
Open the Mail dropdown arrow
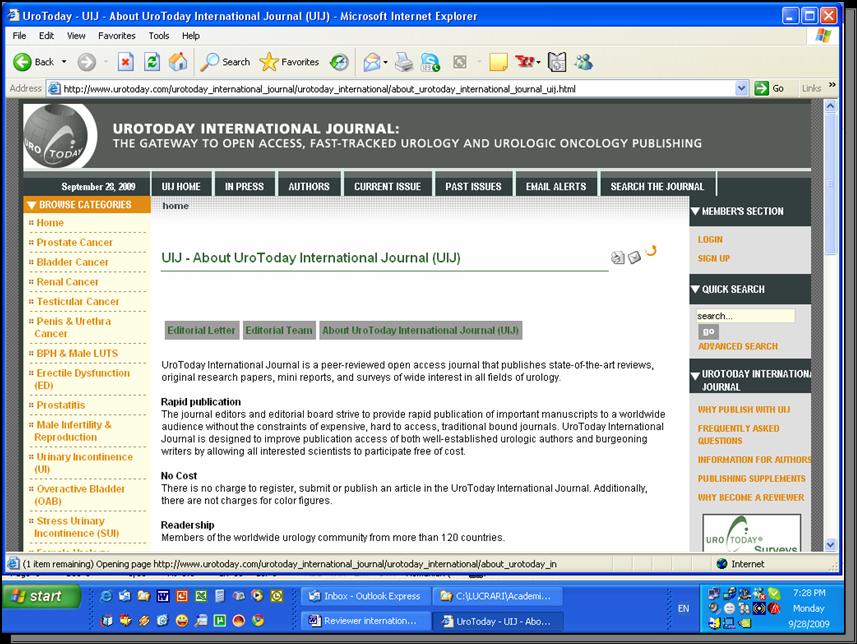[x=386, y=62]
